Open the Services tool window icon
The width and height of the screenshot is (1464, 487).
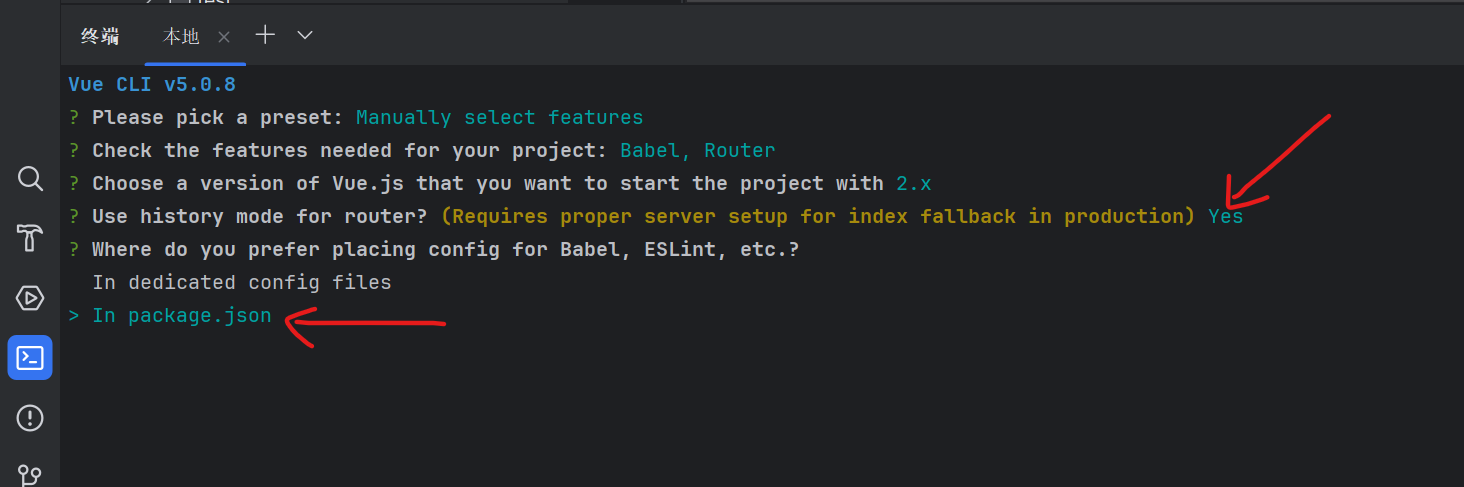pyautogui.click(x=30, y=298)
